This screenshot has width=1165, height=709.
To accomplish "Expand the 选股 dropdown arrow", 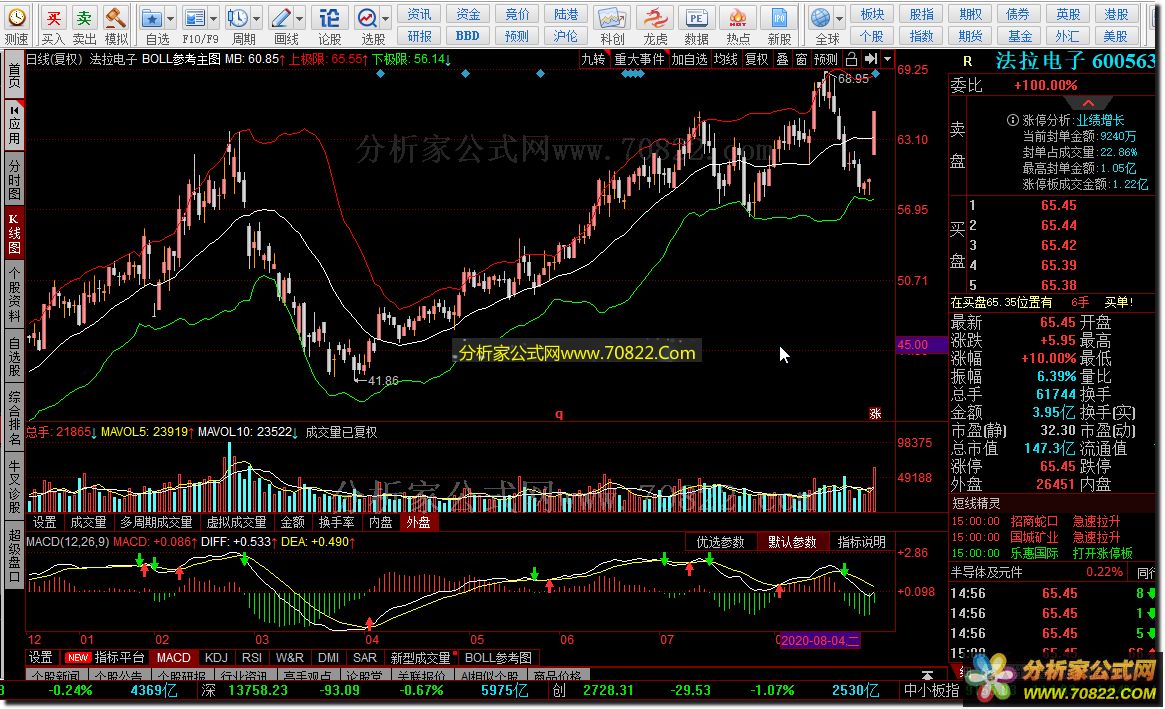I will (x=386, y=19).
